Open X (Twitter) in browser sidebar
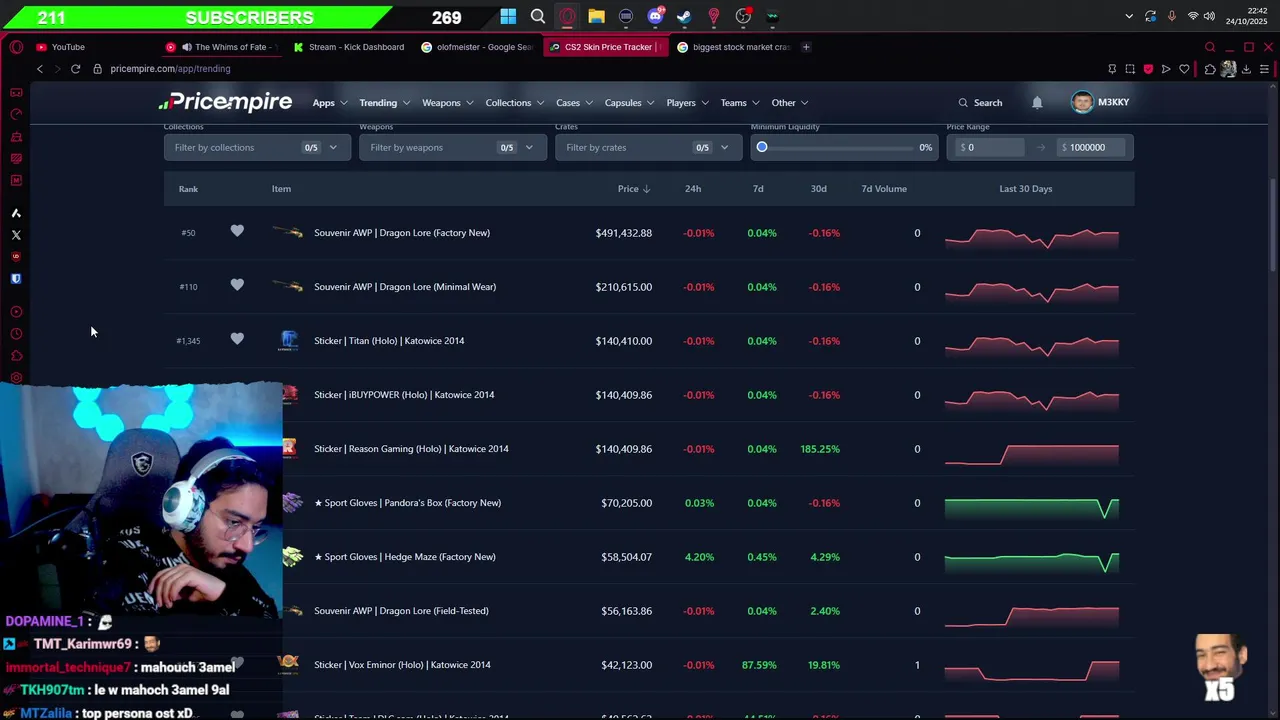The image size is (1280, 720). click(16, 235)
